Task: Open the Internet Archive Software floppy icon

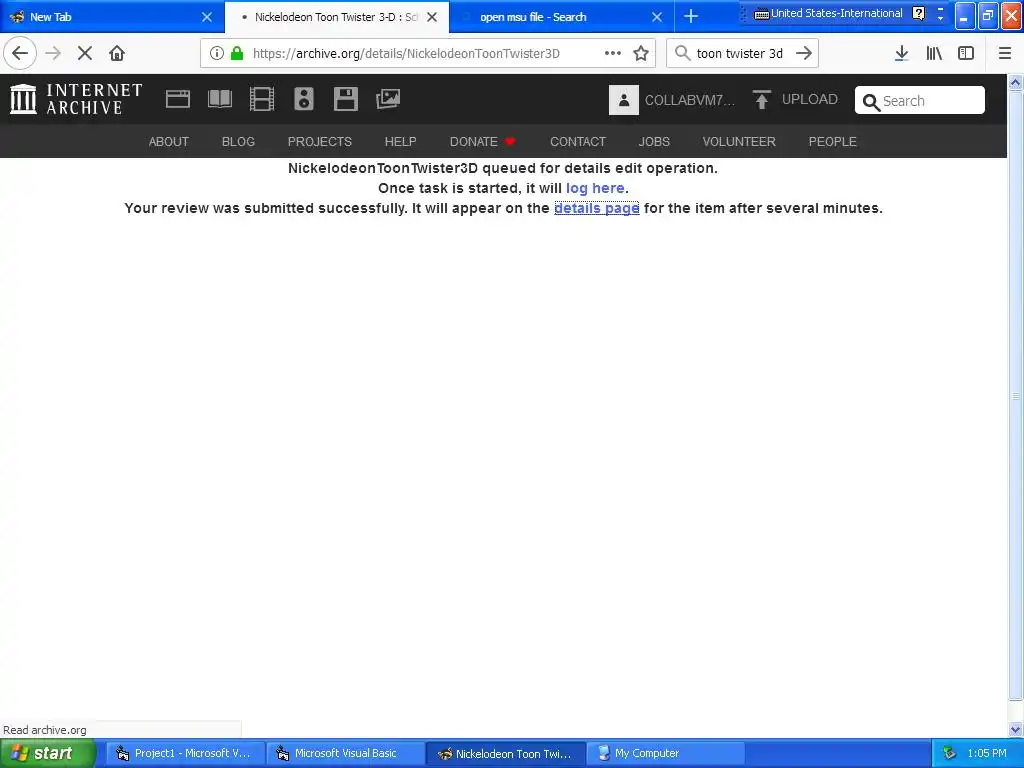Action: pos(345,99)
